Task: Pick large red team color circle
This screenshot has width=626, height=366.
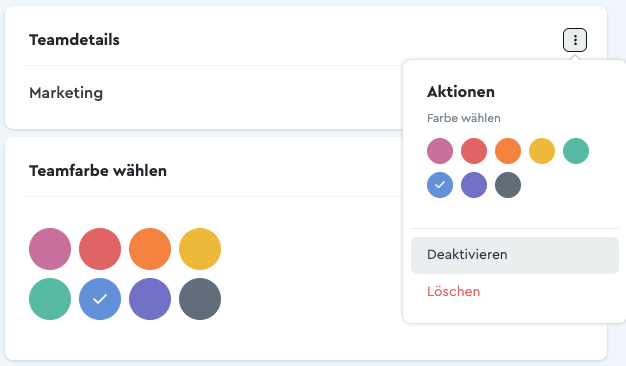Action: (100, 249)
